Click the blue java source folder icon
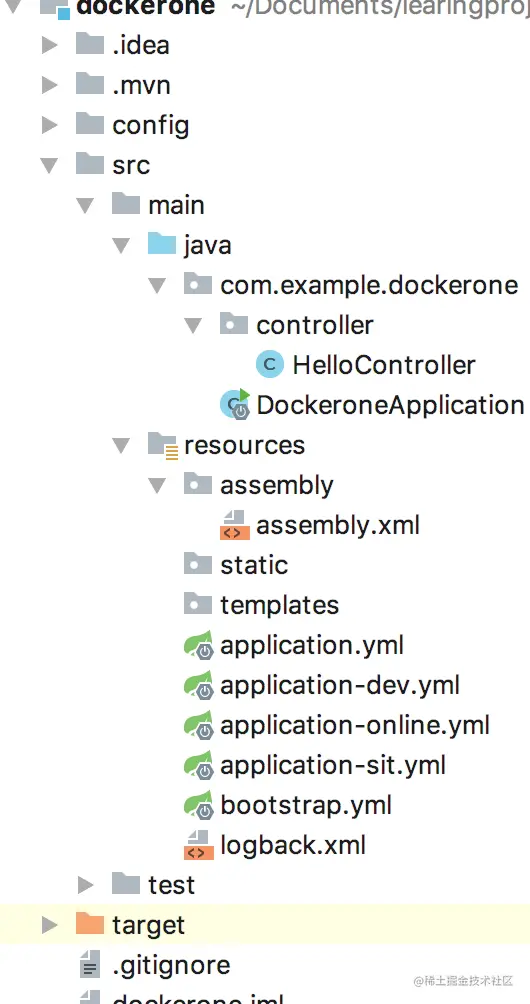The height and width of the screenshot is (1004, 530). (161, 245)
